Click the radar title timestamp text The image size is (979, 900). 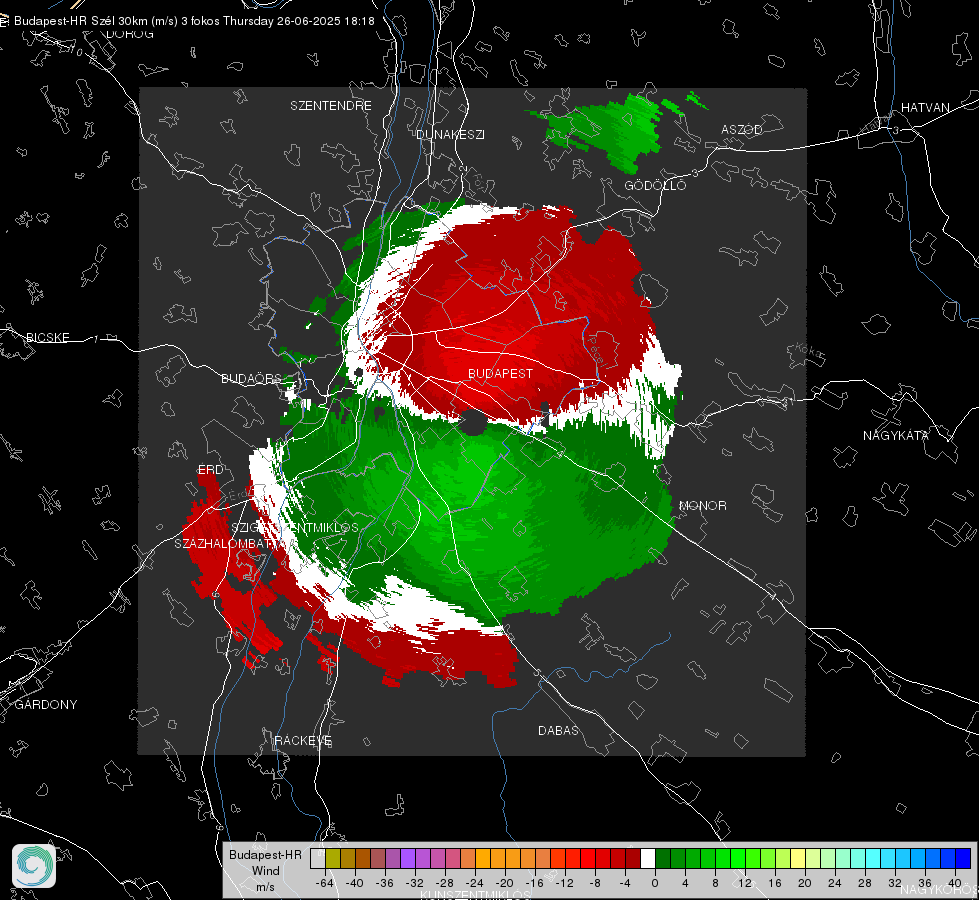pos(194,21)
